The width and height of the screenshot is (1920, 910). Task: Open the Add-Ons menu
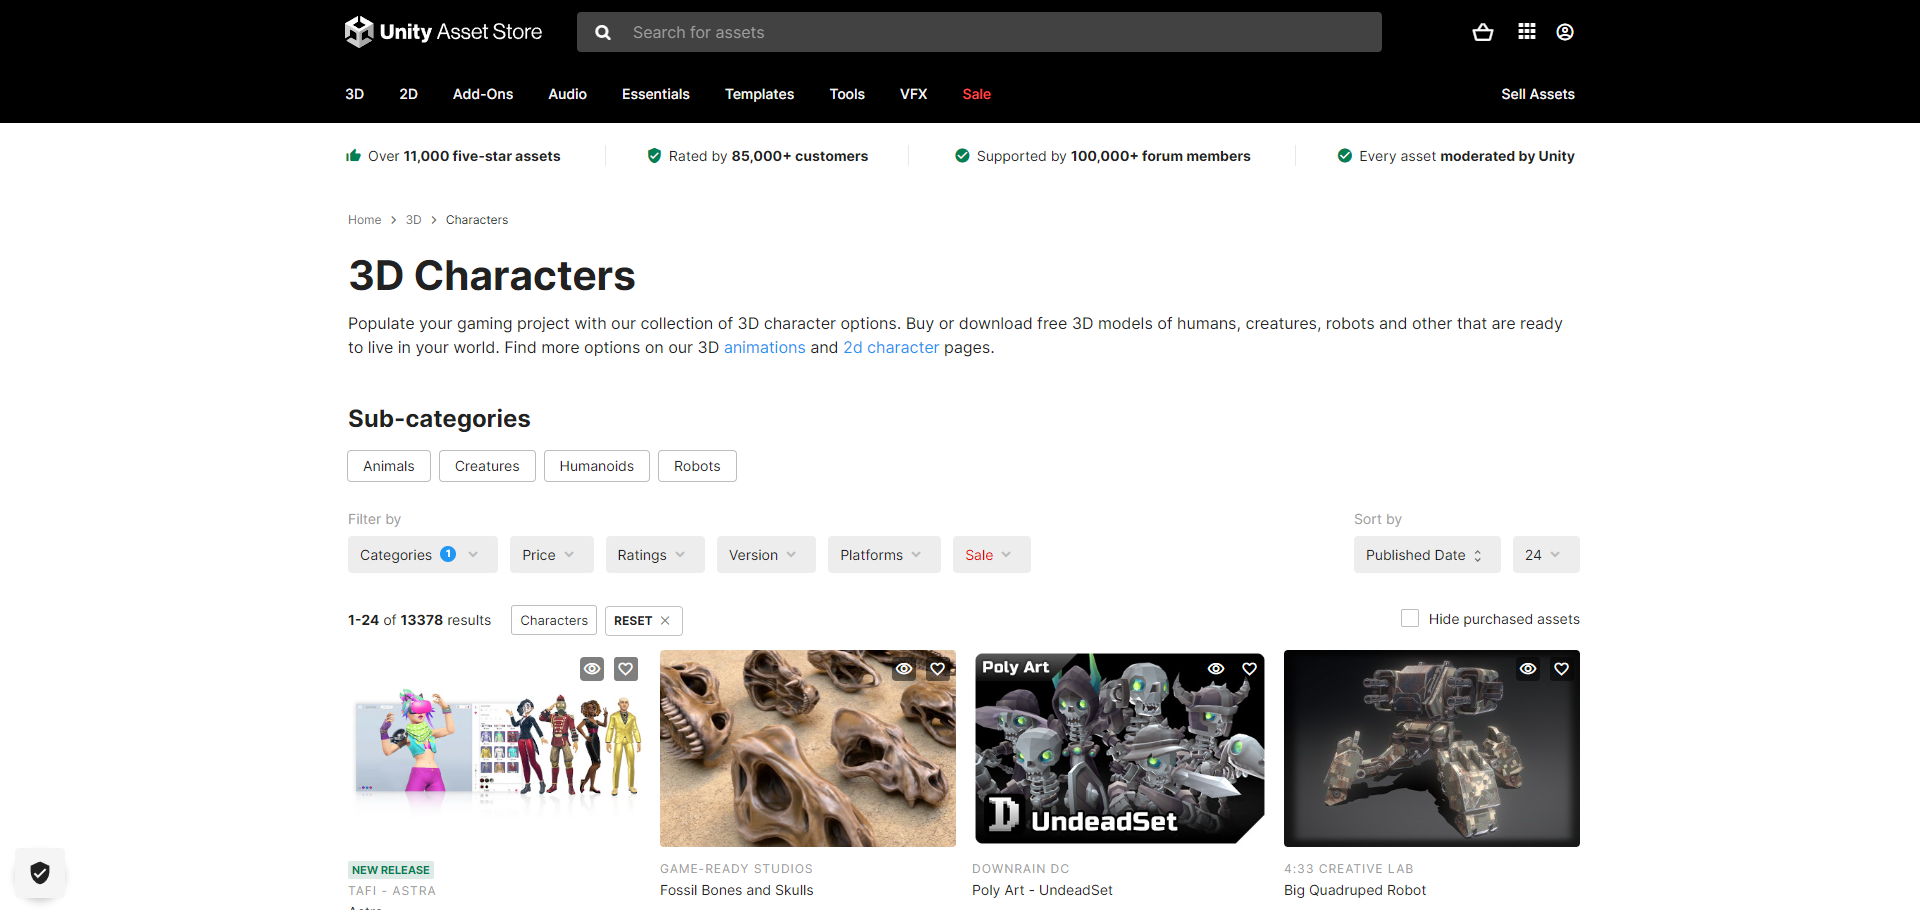483,94
